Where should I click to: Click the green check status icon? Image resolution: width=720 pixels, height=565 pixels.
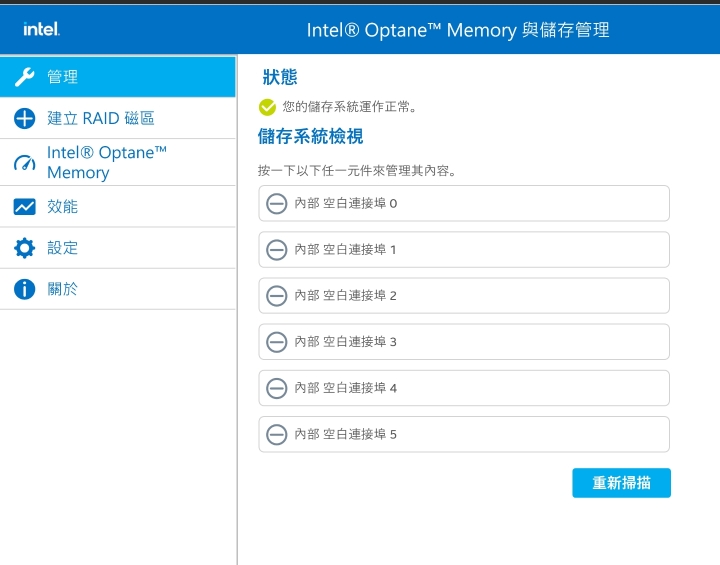267,107
